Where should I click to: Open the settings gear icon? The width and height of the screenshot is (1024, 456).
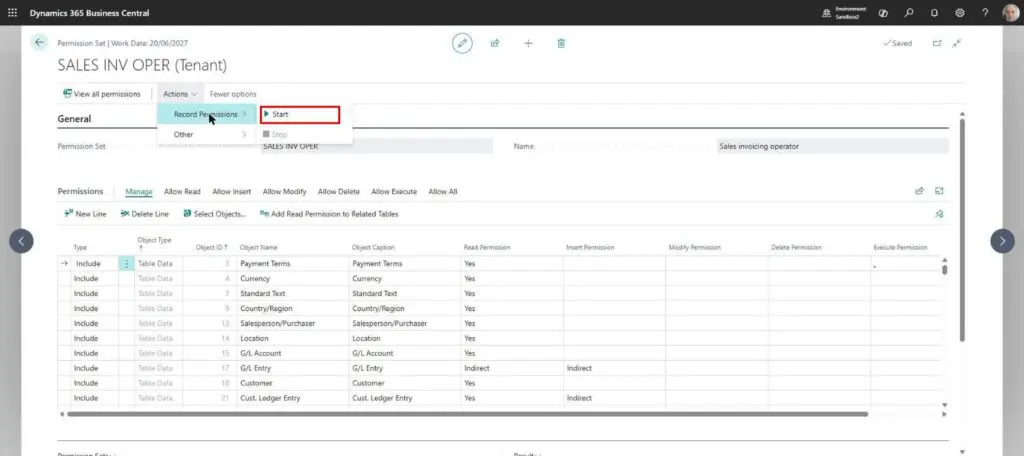tap(959, 12)
